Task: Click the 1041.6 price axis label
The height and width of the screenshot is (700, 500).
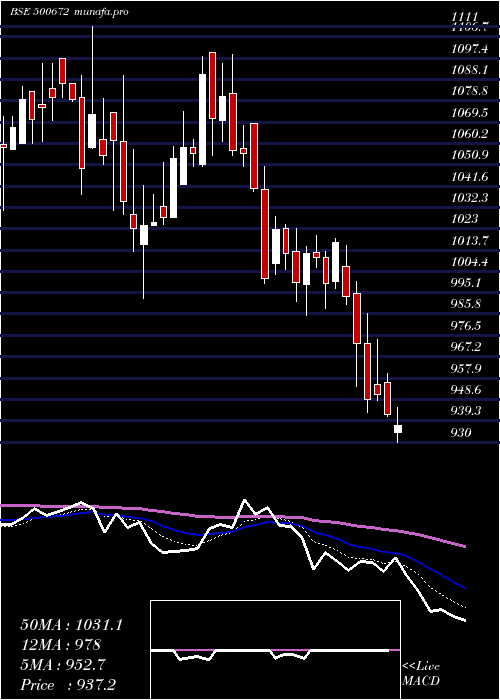Action: (x=469, y=177)
